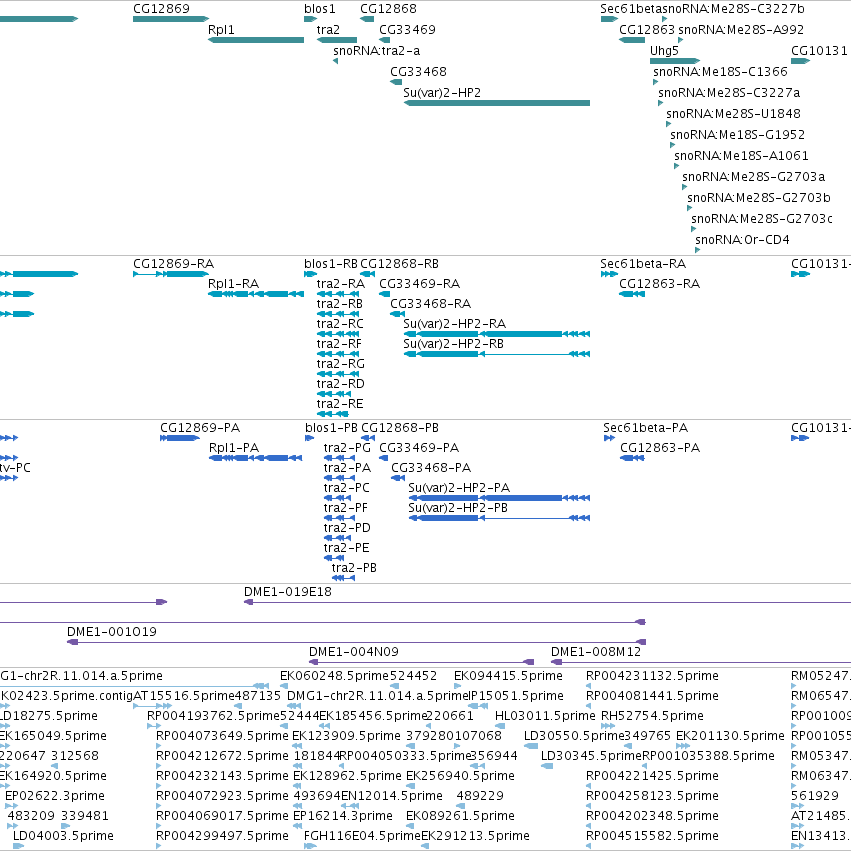Click the DME1-019E18 BAC label

point(288,592)
